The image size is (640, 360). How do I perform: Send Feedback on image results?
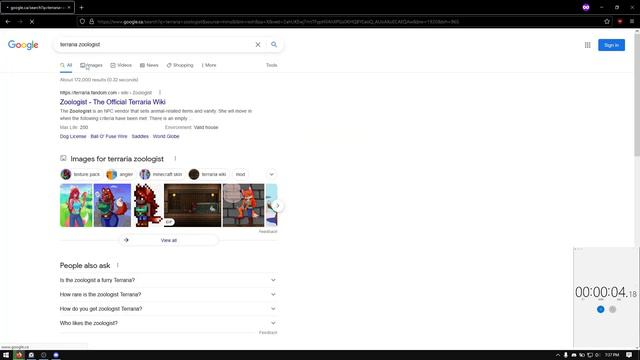[268, 231]
